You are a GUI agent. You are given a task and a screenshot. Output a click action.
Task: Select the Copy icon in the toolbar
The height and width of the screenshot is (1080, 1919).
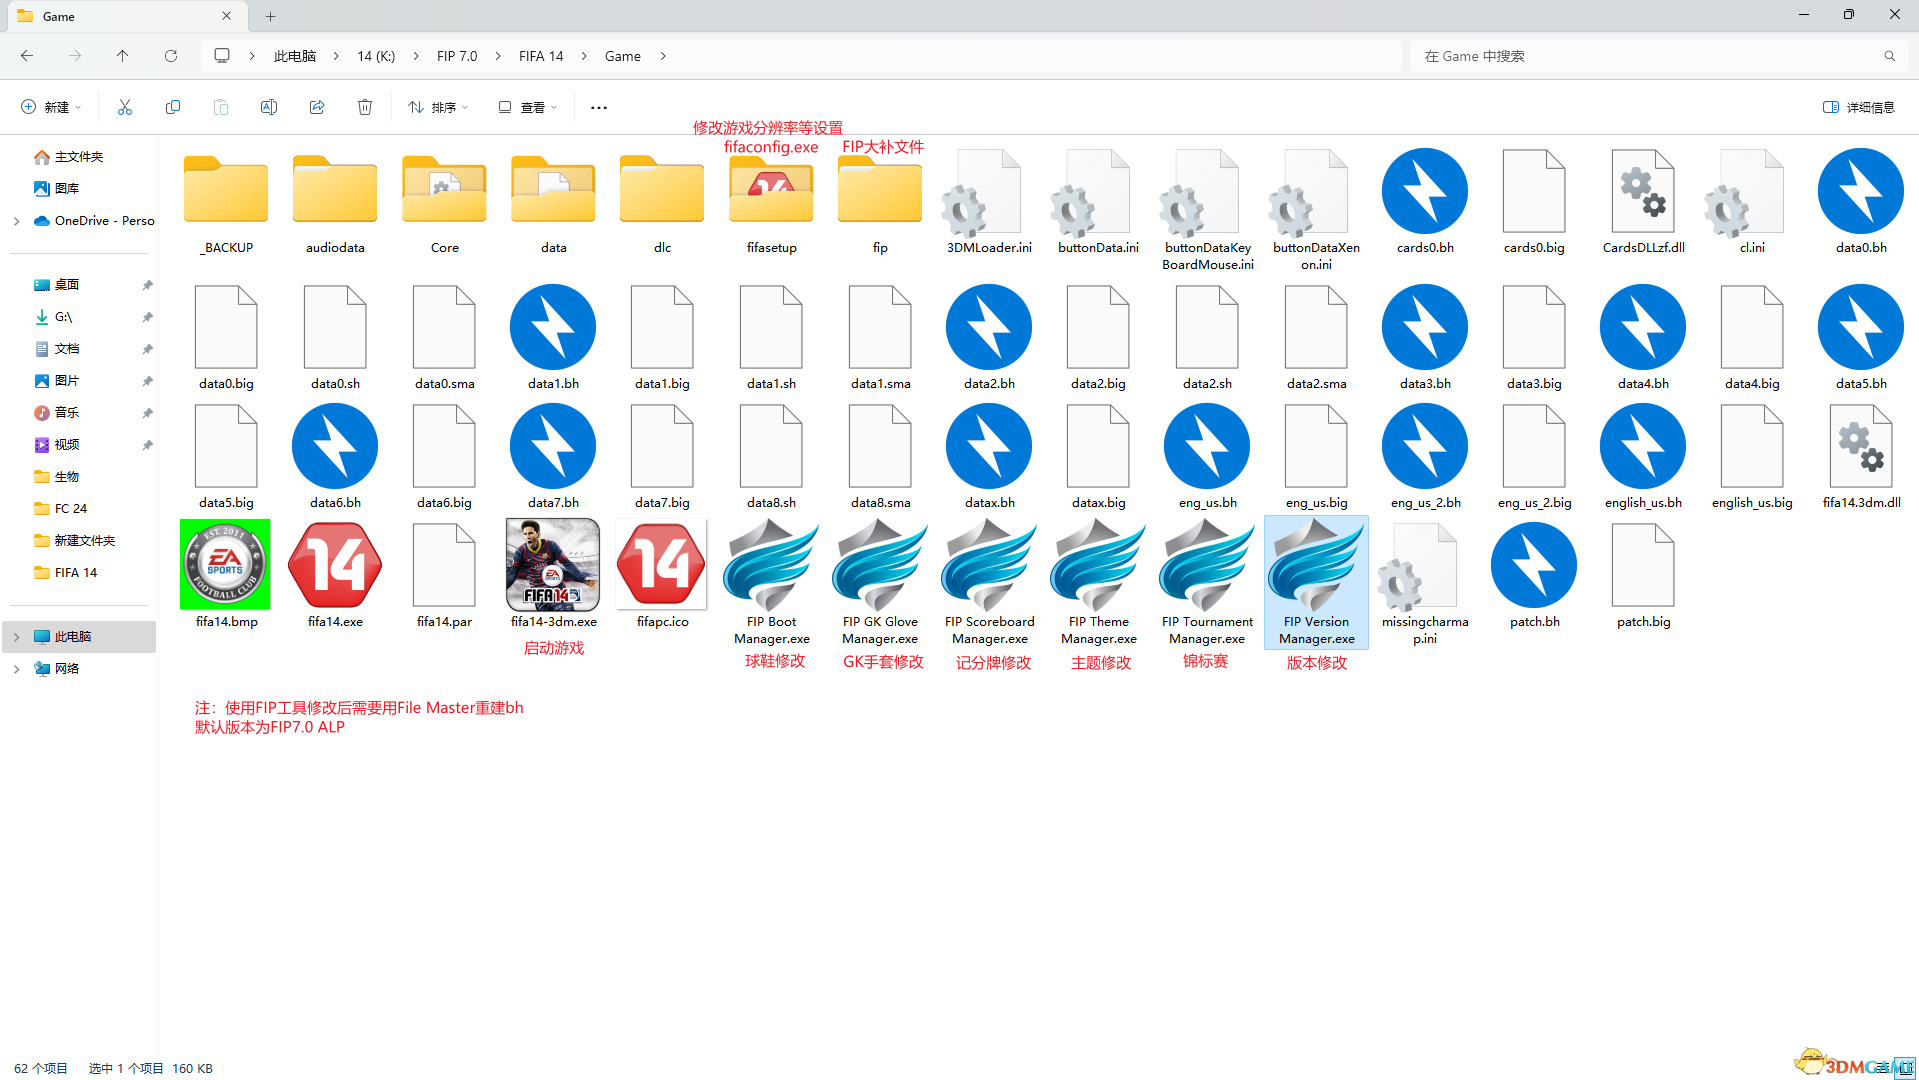point(172,107)
